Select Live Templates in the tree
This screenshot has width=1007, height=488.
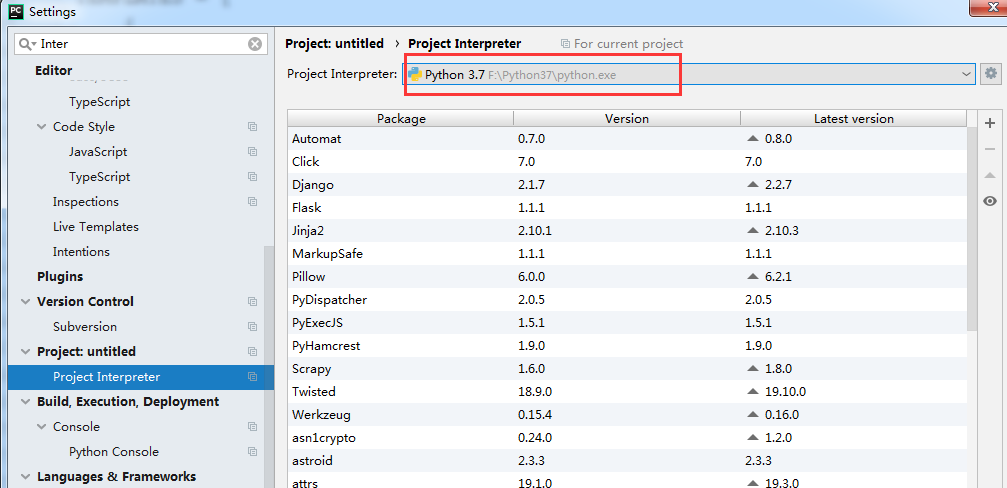[x=96, y=227]
